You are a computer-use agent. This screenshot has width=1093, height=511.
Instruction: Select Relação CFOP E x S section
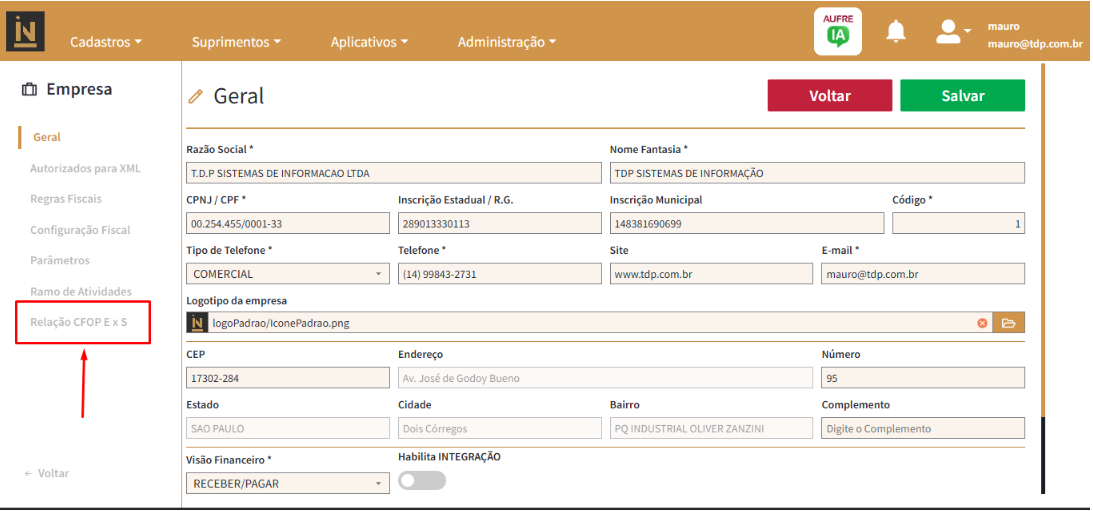coord(79,323)
